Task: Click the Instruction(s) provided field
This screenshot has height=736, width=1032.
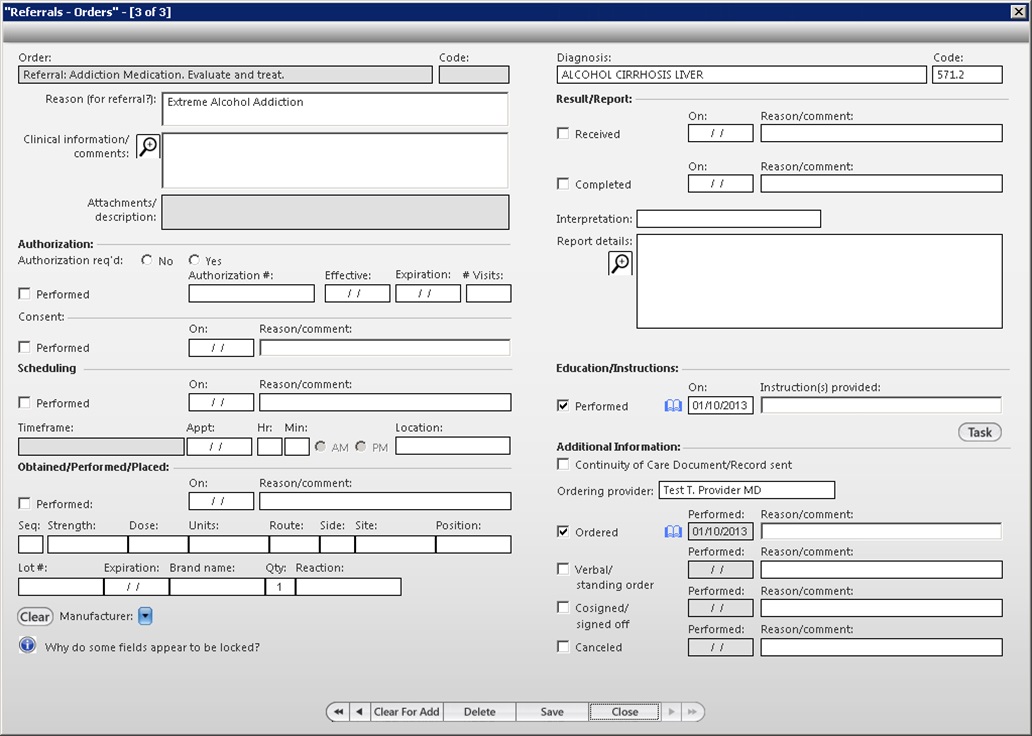Action: [881, 405]
